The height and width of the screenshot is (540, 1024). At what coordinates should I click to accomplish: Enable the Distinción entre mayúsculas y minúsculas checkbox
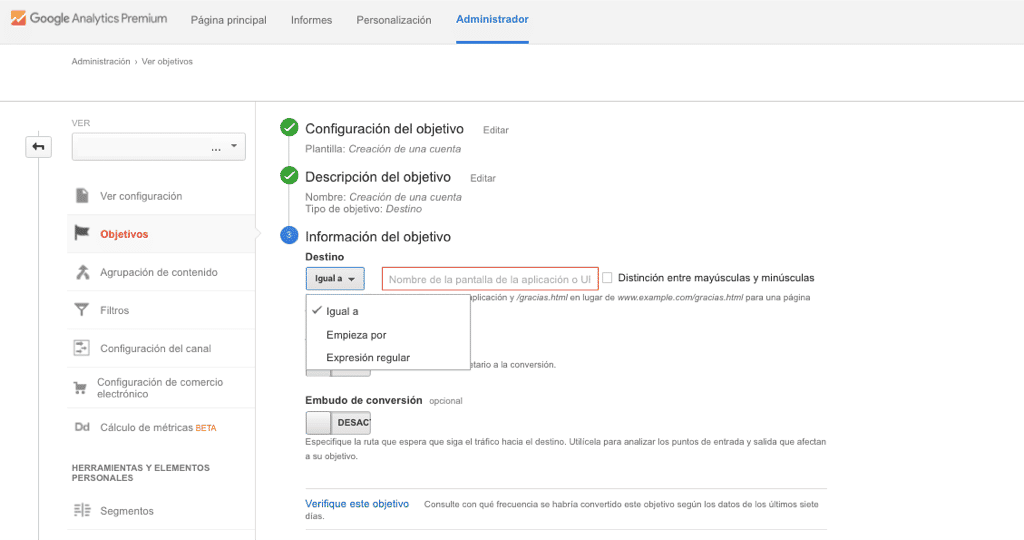[608, 278]
